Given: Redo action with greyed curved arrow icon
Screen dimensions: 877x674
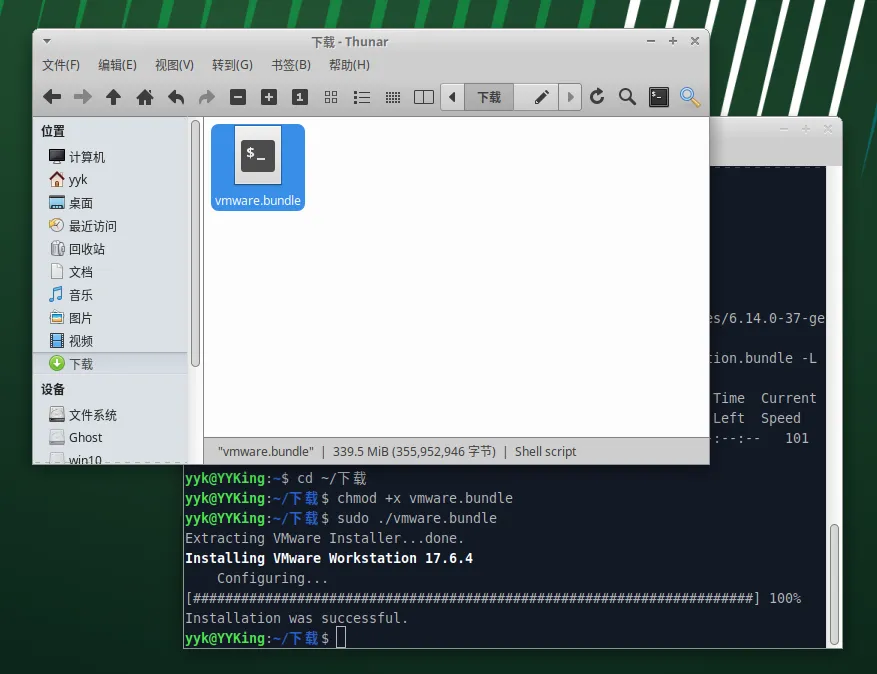Looking at the screenshot, I should [x=207, y=97].
